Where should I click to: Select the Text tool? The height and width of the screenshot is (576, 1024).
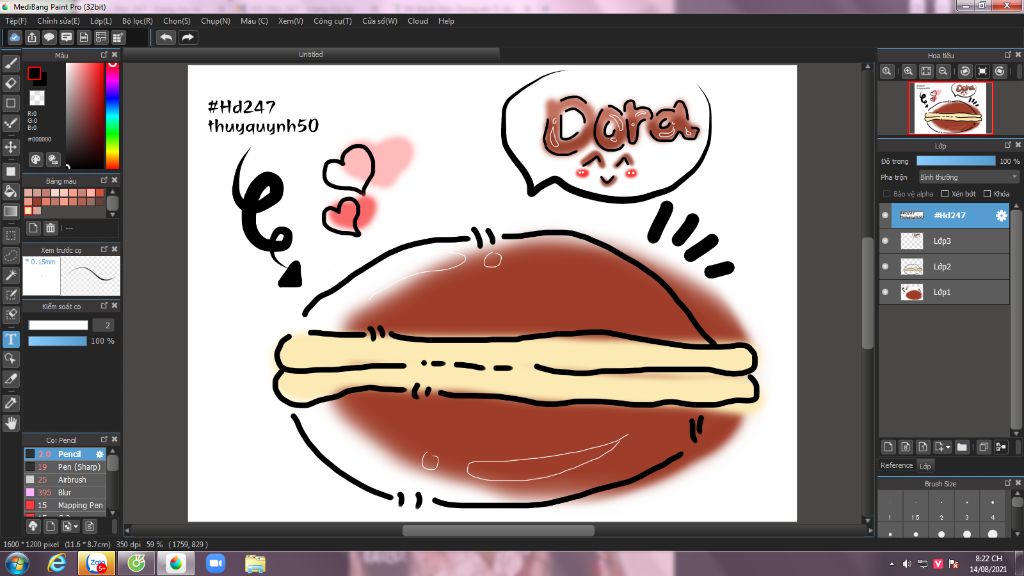(10, 339)
